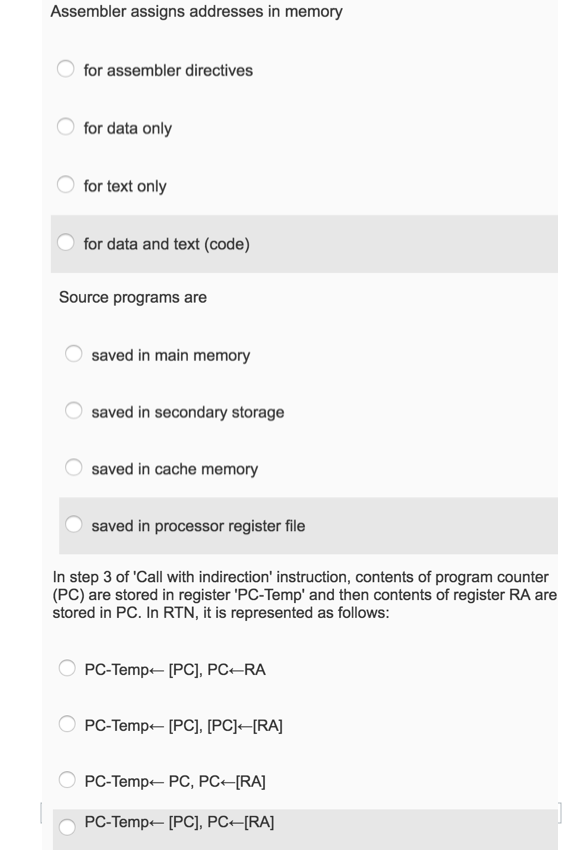
Task: Select 'saved in cache memory' radio button
Action: pyautogui.click(x=73, y=468)
